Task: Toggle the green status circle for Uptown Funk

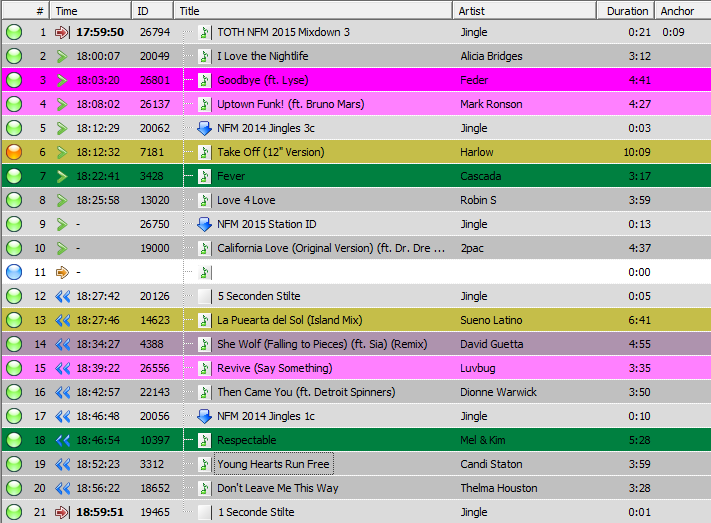Action: [x=14, y=104]
